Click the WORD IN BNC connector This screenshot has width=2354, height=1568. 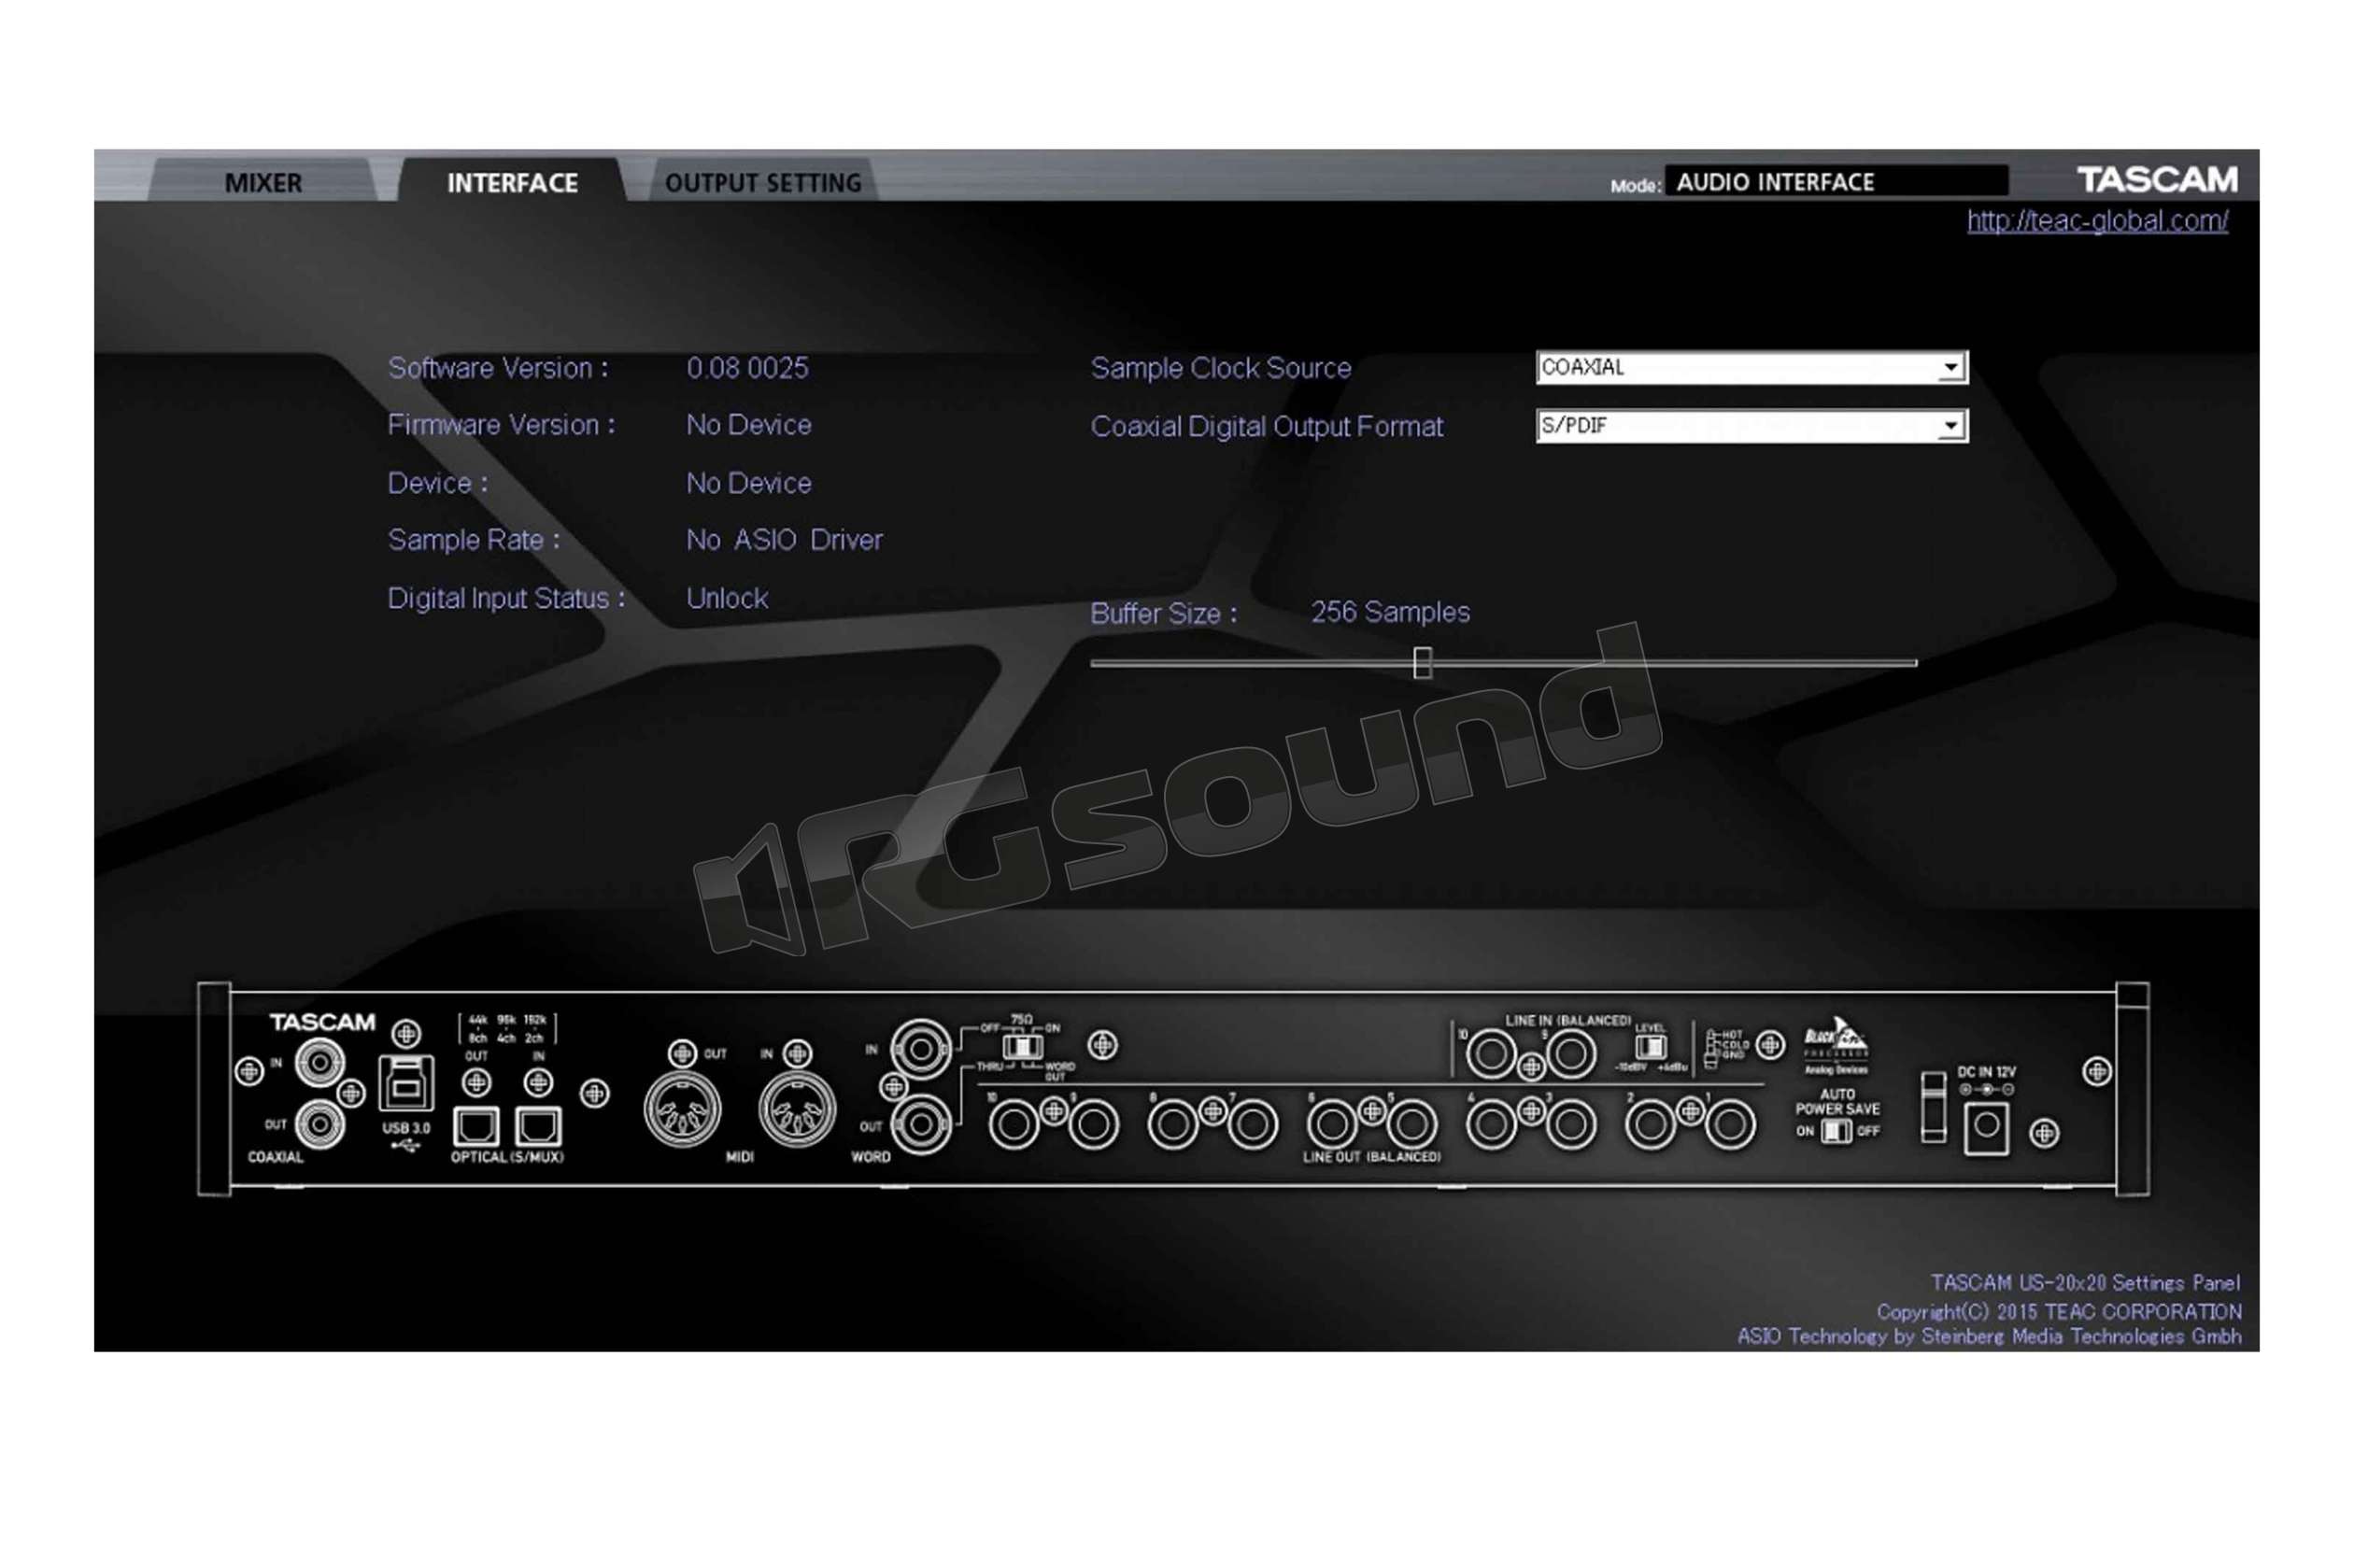pyautogui.click(x=921, y=1049)
